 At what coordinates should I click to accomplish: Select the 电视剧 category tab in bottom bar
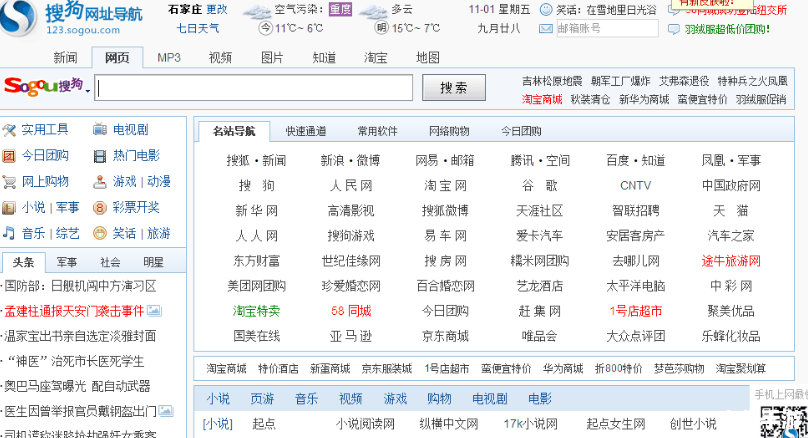point(490,399)
